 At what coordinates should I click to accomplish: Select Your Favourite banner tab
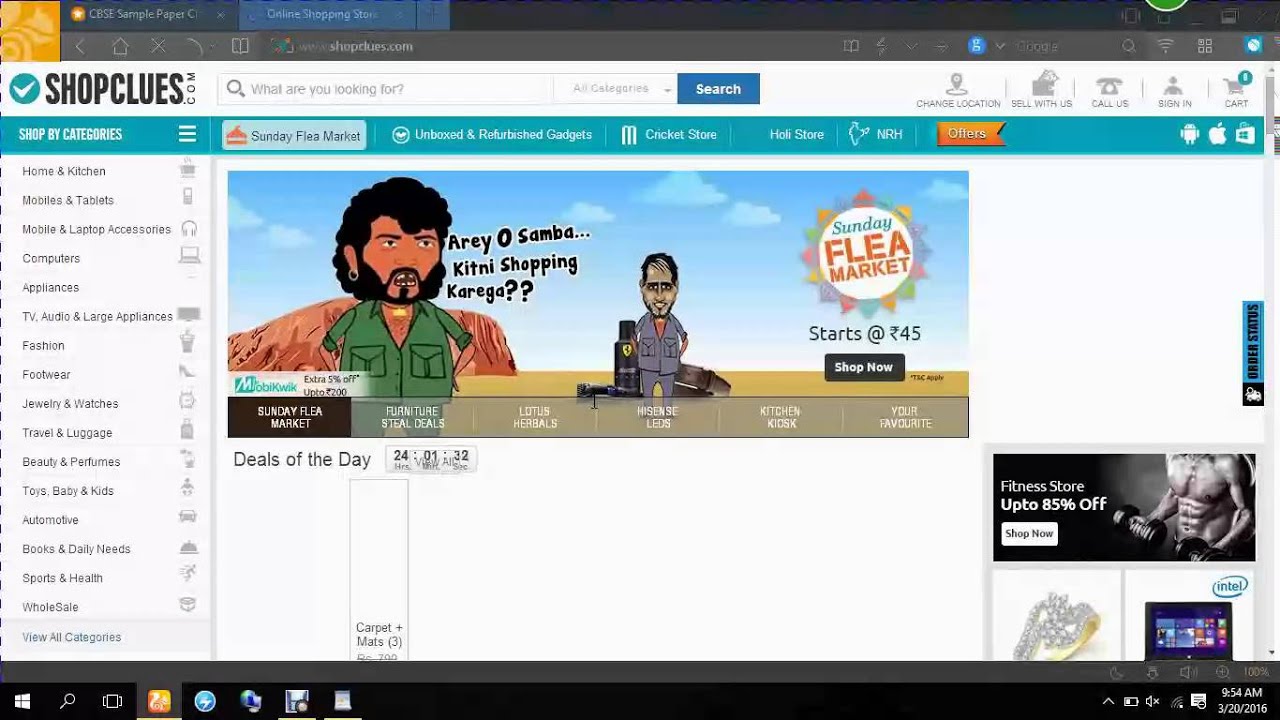[905, 417]
